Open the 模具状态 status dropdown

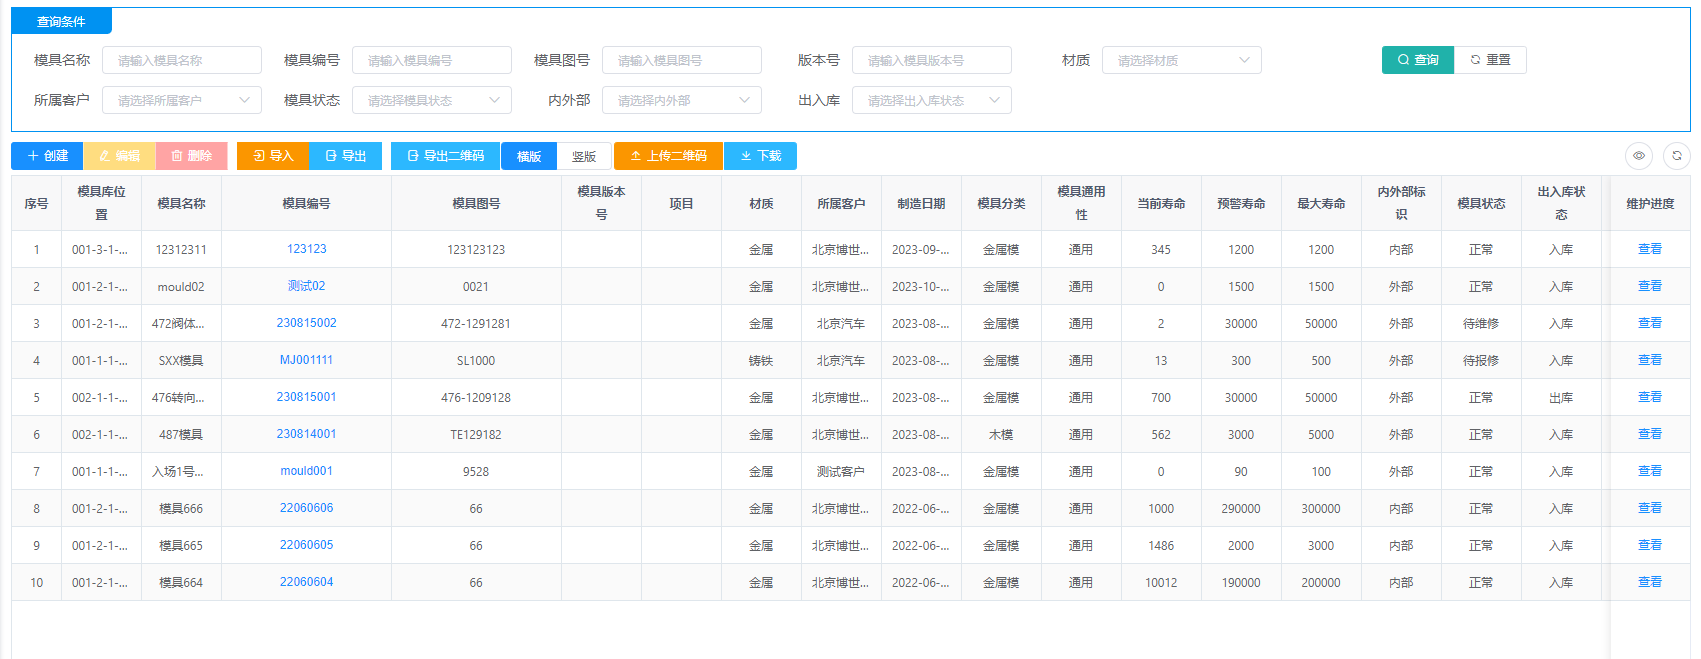431,100
